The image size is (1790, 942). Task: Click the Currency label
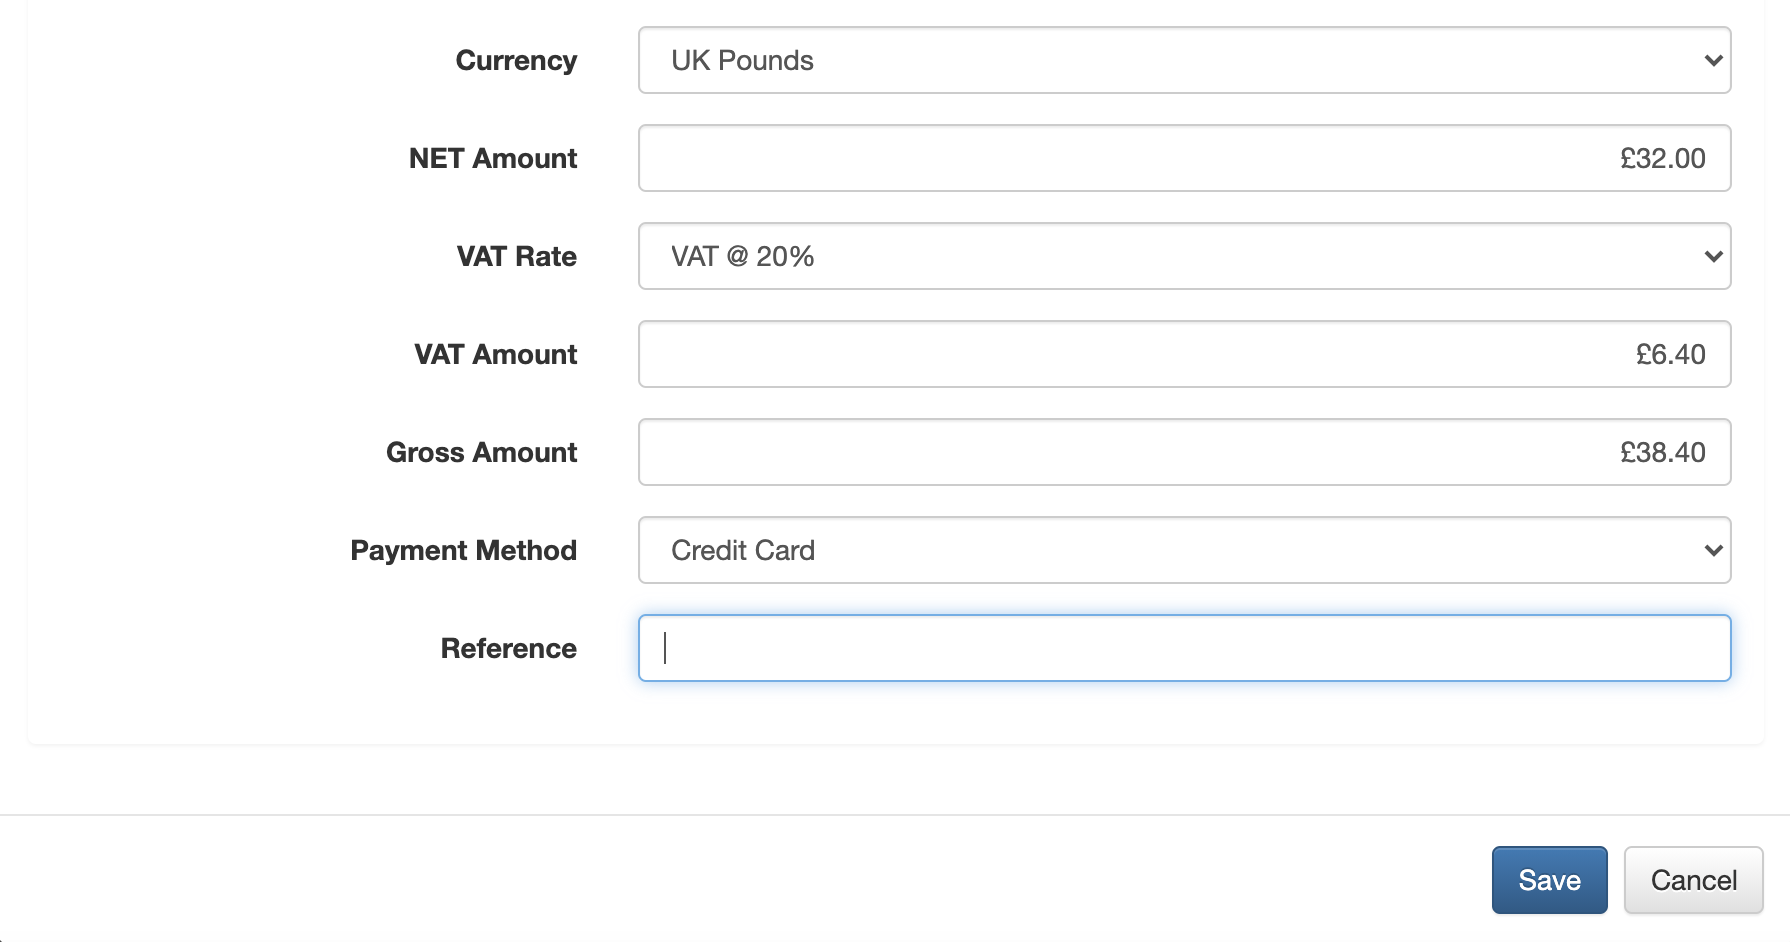516,61
